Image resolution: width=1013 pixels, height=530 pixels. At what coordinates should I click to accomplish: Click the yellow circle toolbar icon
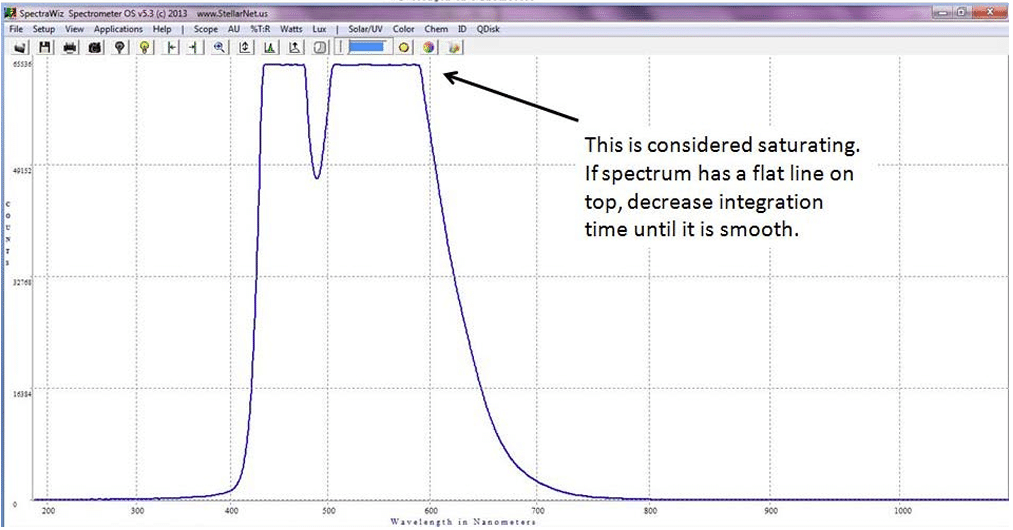pos(404,47)
